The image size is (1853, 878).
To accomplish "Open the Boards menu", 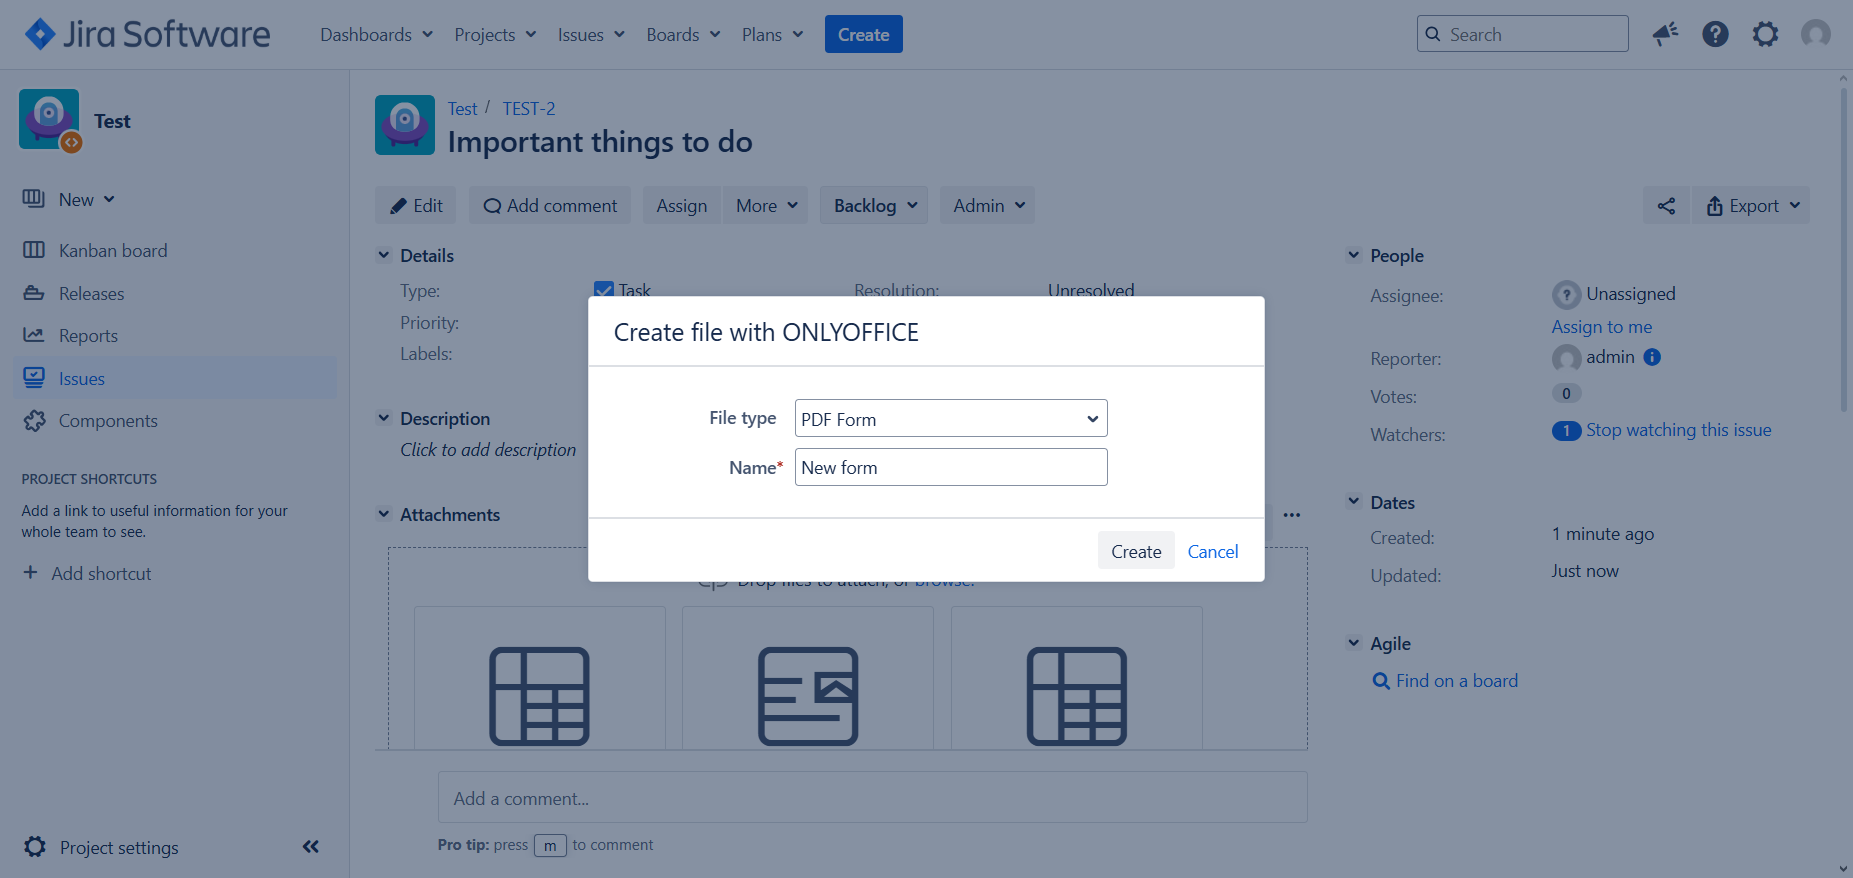I will coord(683,35).
